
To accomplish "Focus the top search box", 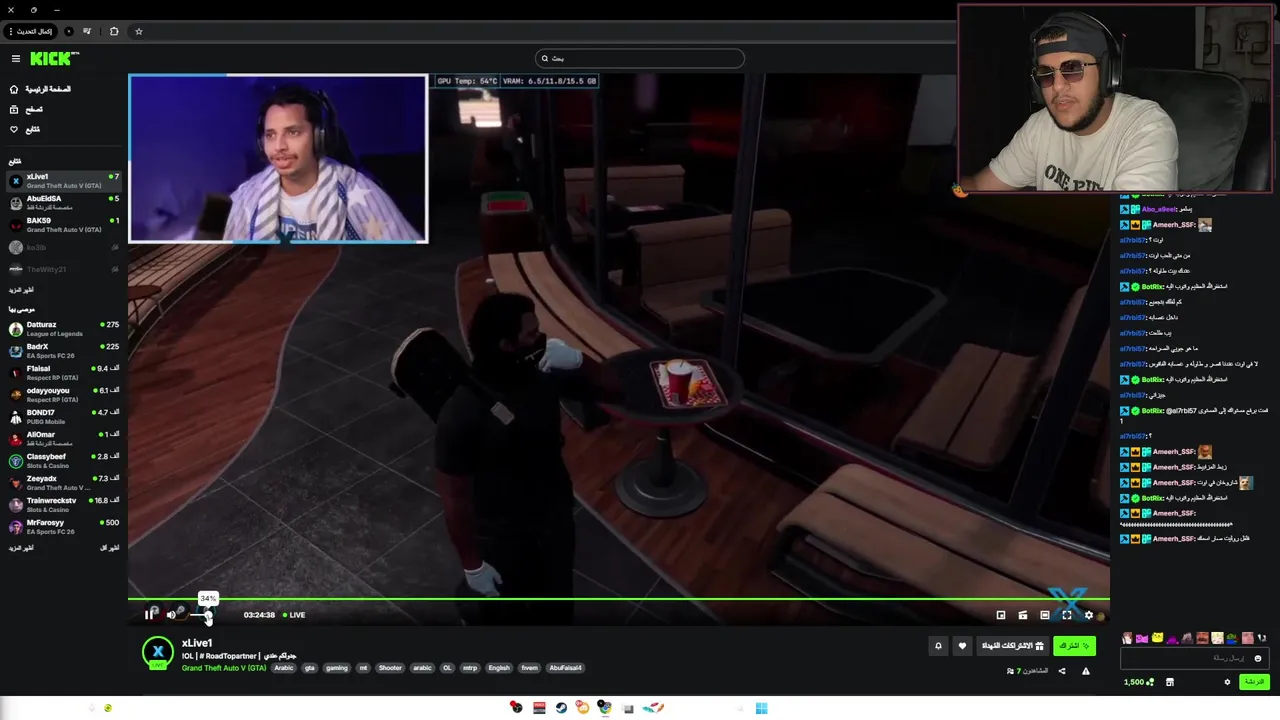I will pos(640,58).
